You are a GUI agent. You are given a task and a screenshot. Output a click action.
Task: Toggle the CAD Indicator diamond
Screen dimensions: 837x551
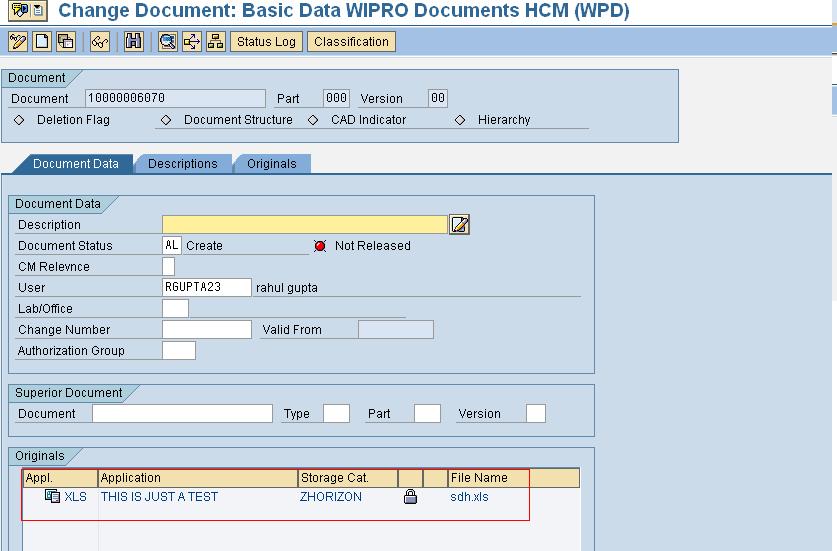coord(313,120)
